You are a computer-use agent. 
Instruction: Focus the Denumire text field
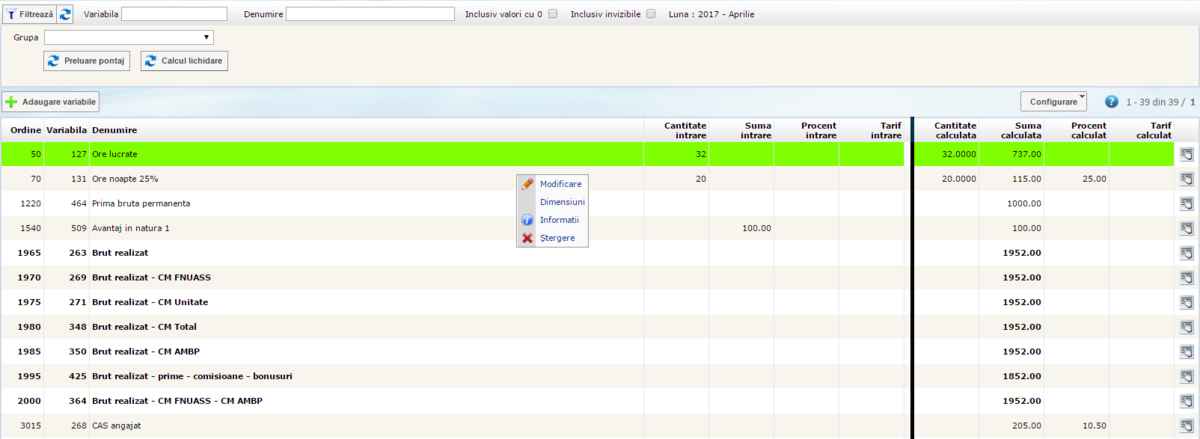click(x=370, y=15)
